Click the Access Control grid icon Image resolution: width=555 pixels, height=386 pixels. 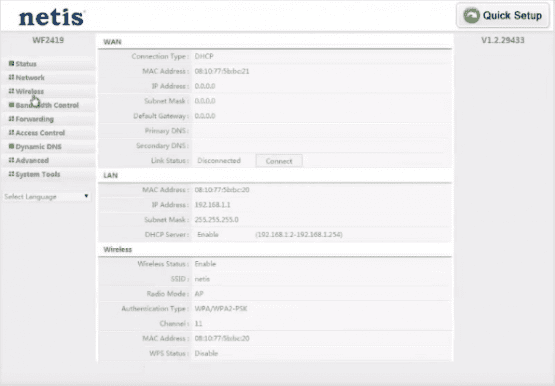pos(11,132)
